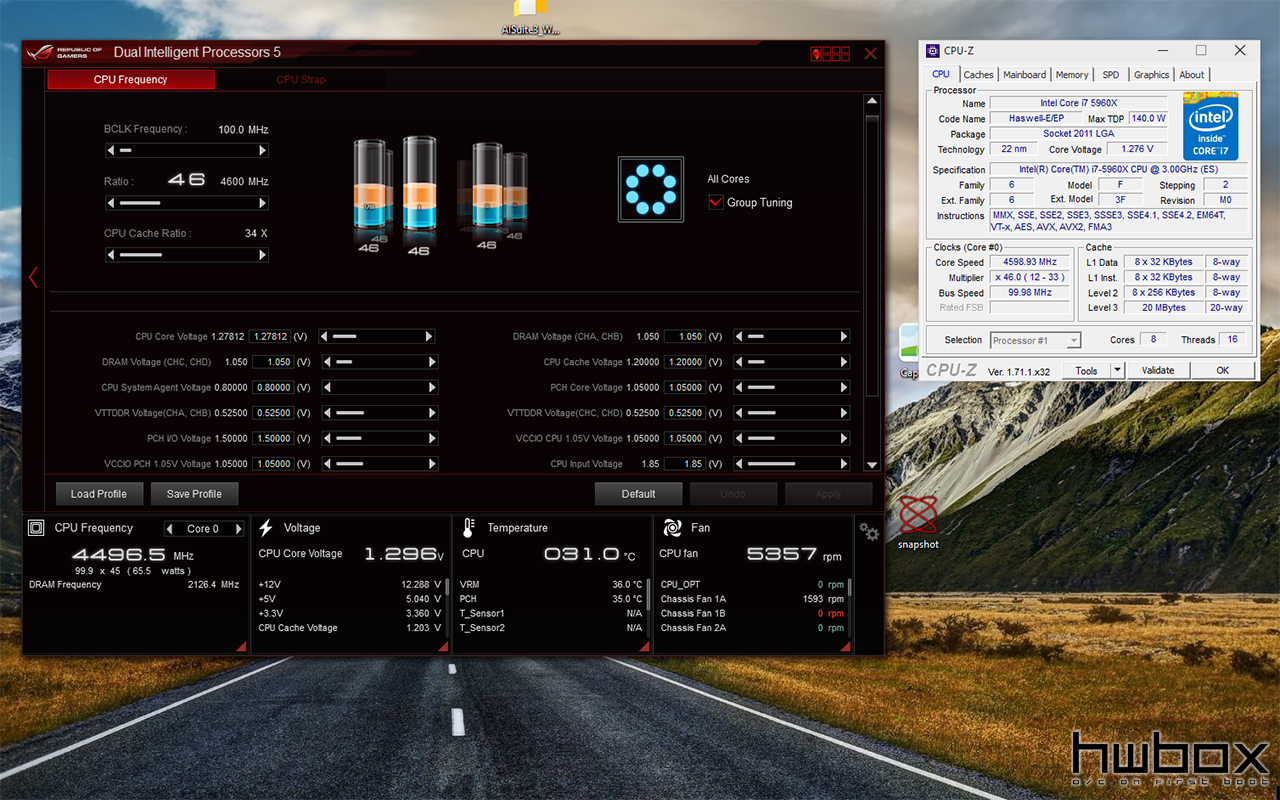Click the CPU Input Voltage slider track
Image resolution: width=1280 pixels, height=800 pixels.
tap(791, 464)
